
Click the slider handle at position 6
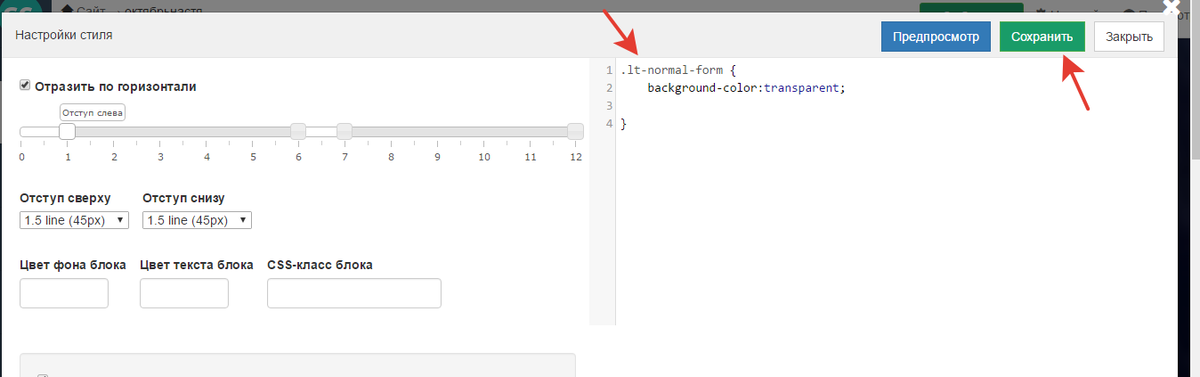click(298, 131)
